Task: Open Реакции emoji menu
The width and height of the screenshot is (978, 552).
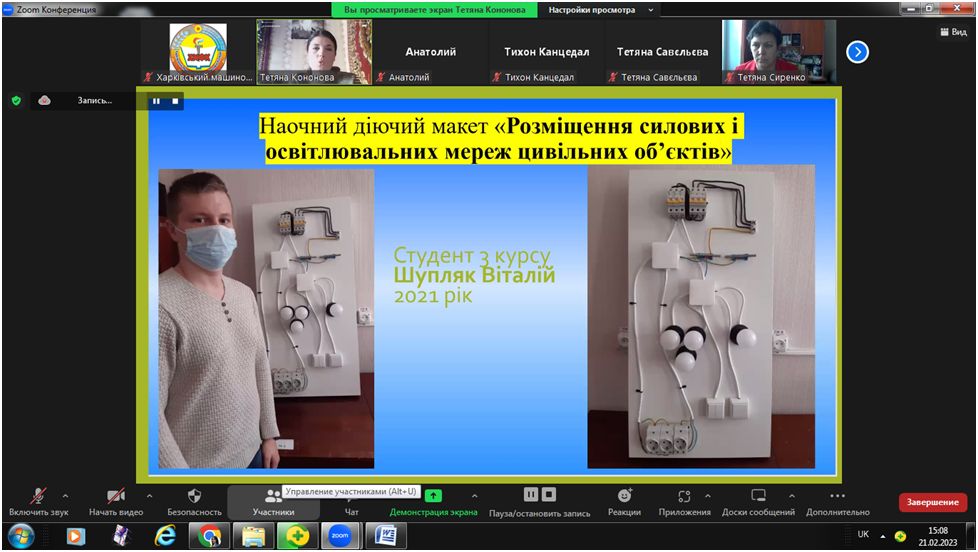Action: pos(624,501)
